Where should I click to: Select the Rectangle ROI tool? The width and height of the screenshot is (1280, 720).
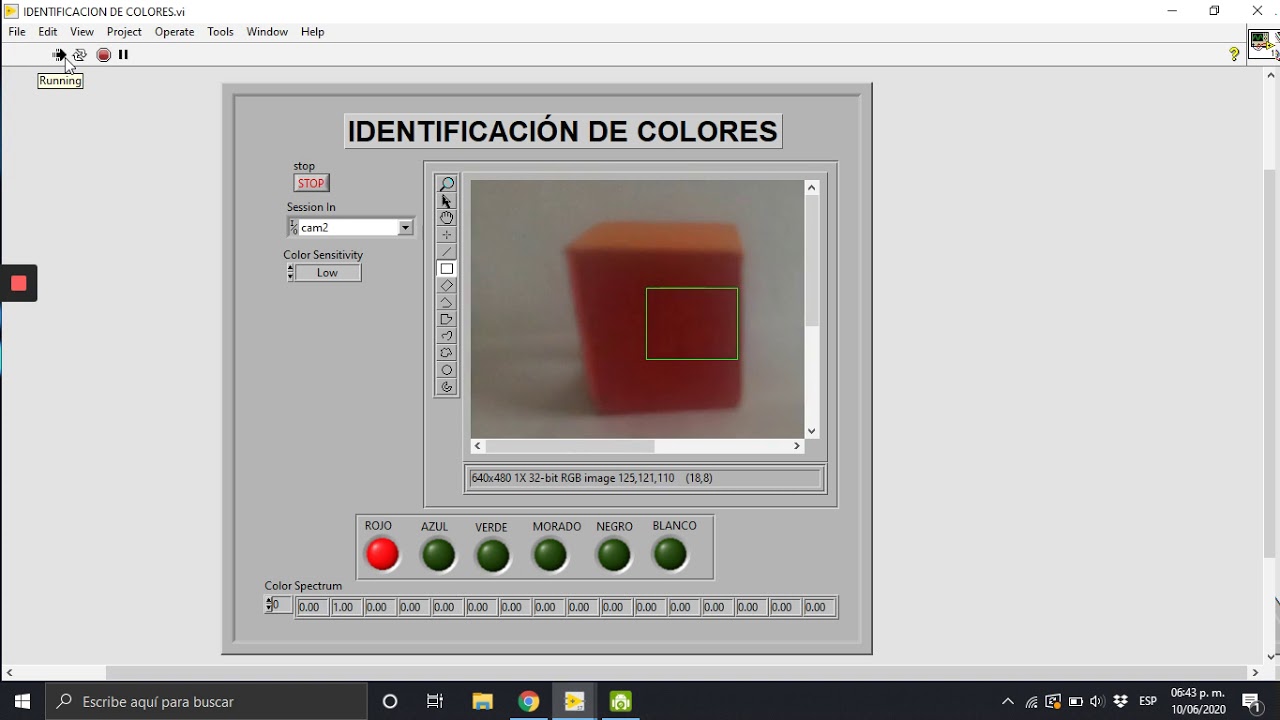(x=447, y=269)
